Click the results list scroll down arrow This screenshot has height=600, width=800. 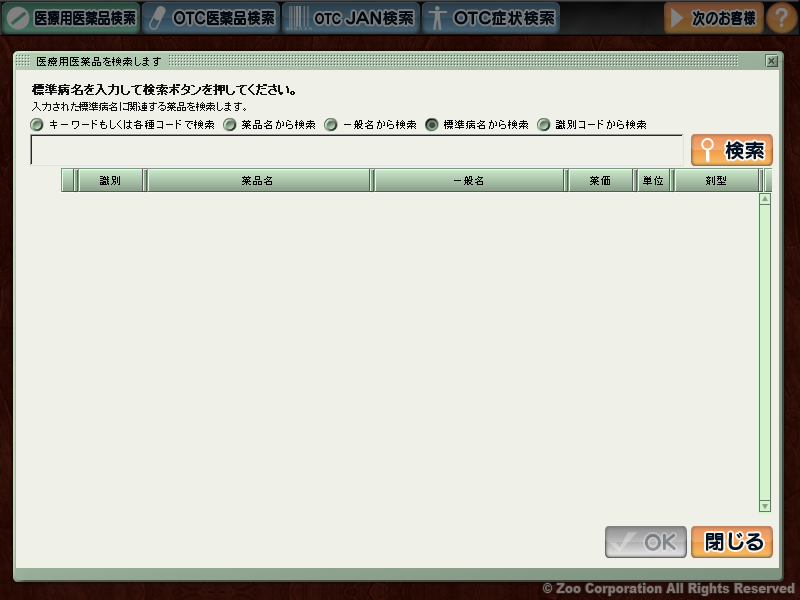point(765,506)
